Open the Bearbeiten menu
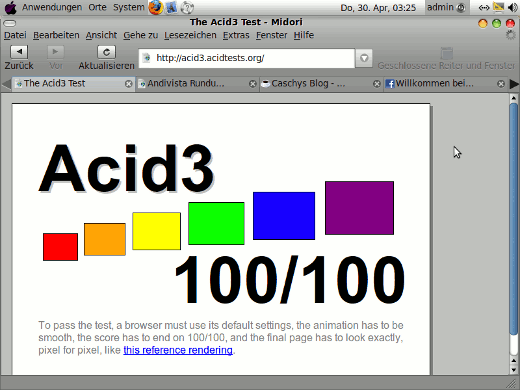 tap(56, 35)
